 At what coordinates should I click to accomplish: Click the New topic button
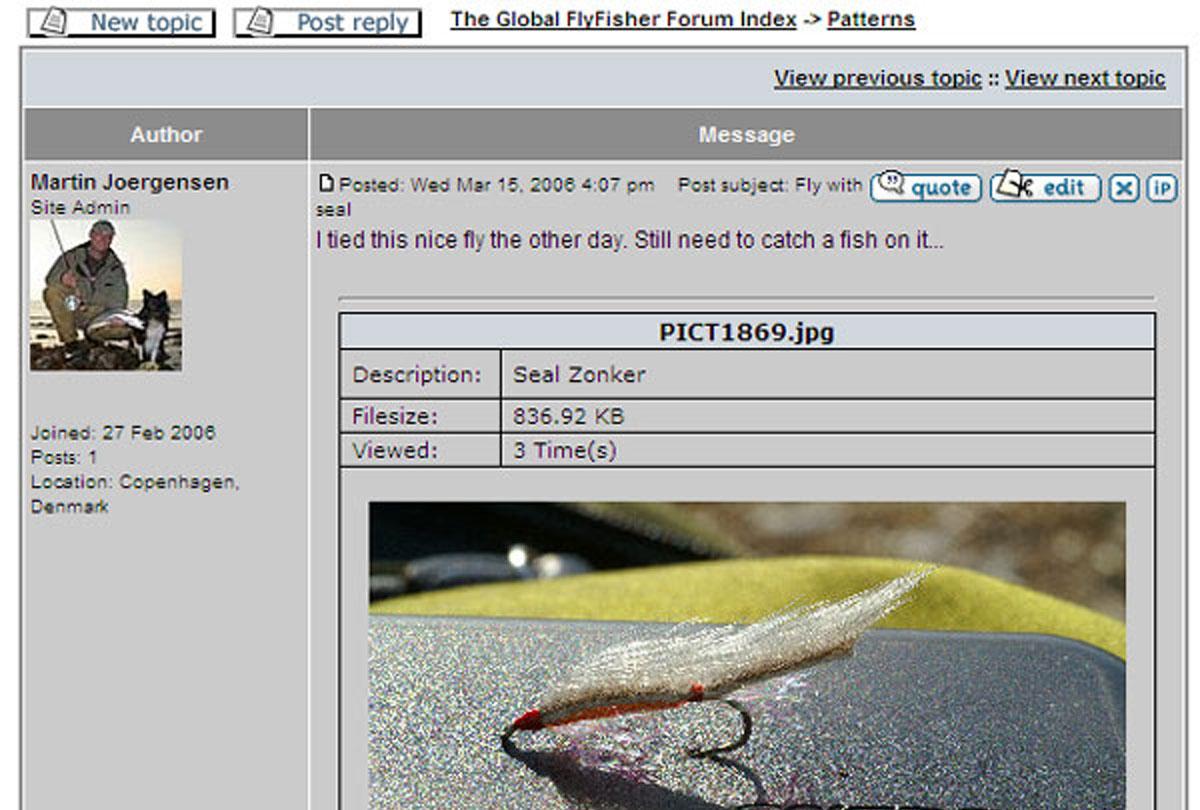(121, 22)
